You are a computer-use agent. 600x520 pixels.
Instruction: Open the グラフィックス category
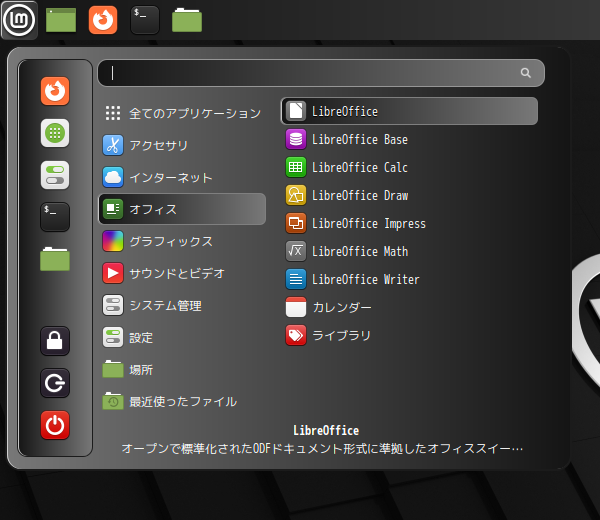pos(182,241)
